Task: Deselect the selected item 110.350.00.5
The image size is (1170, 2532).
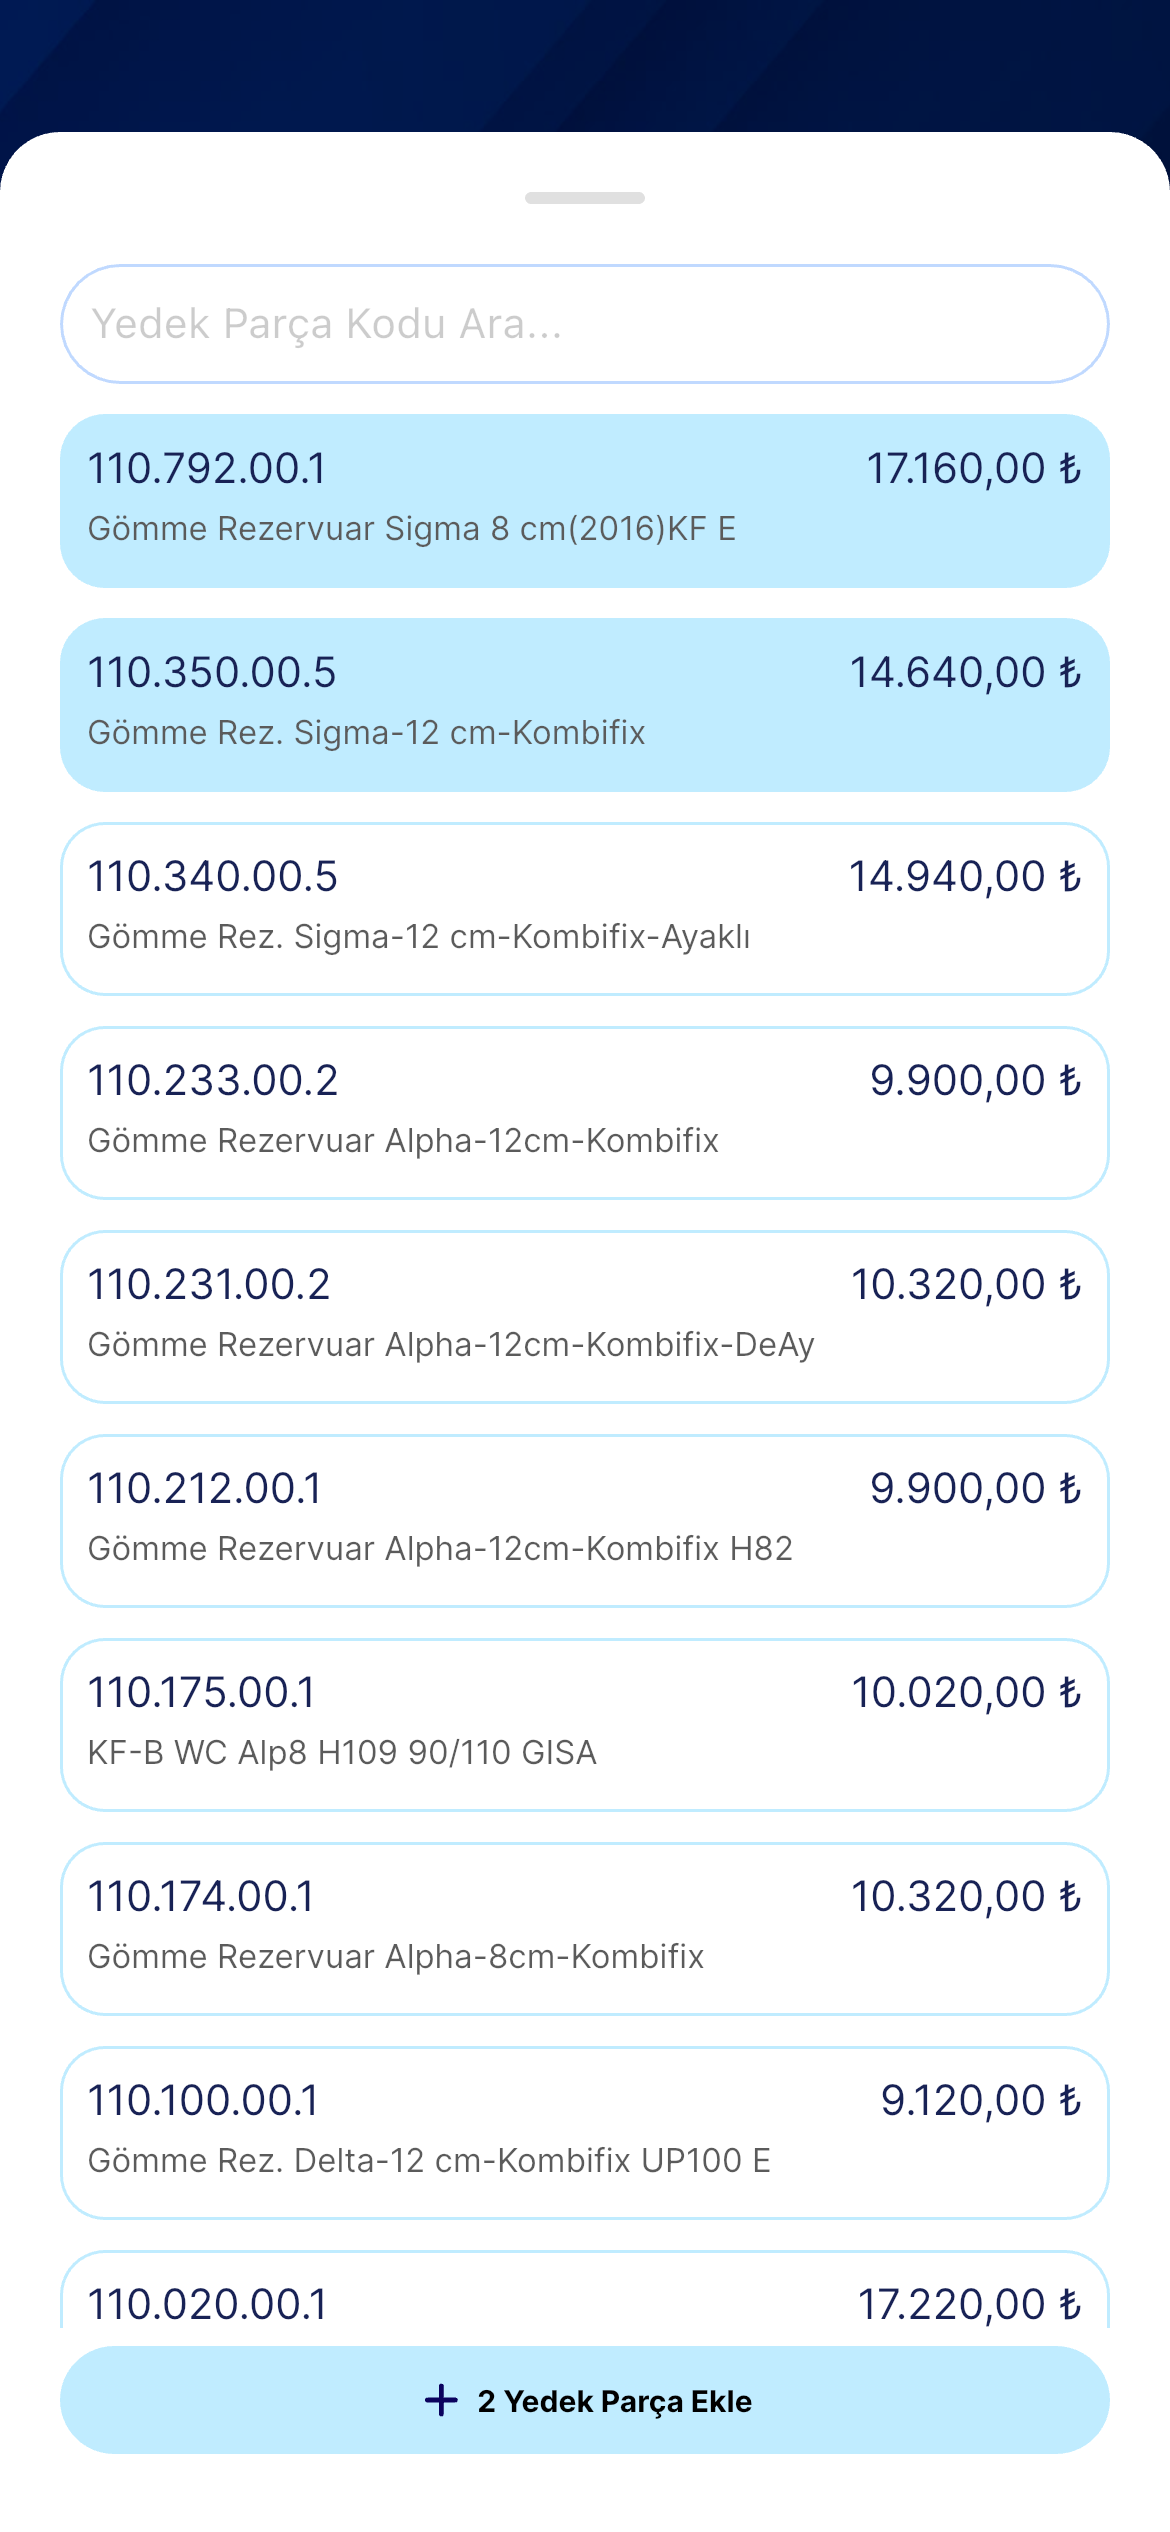Action: tap(585, 705)
